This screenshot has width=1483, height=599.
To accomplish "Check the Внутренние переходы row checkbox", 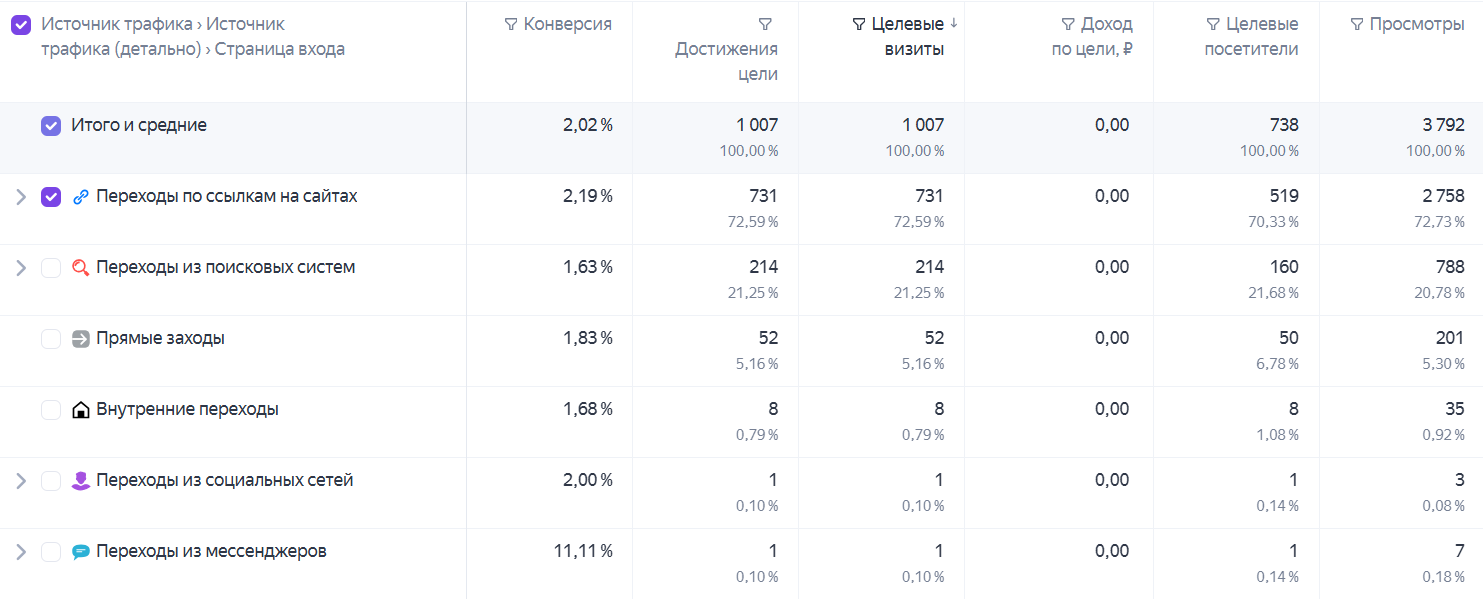I will 51,410.
